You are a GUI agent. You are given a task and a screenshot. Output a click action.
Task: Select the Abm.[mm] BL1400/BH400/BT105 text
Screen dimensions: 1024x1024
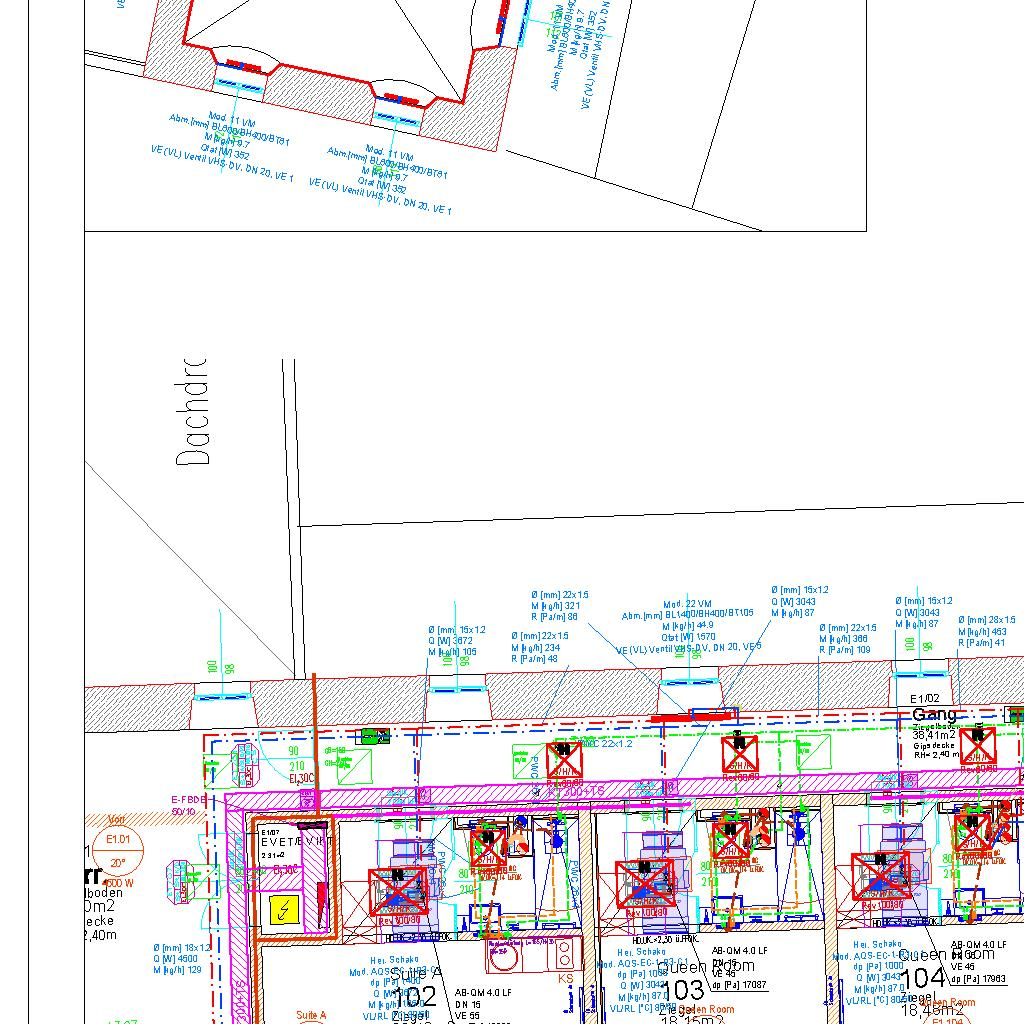[x=688, y=615]
